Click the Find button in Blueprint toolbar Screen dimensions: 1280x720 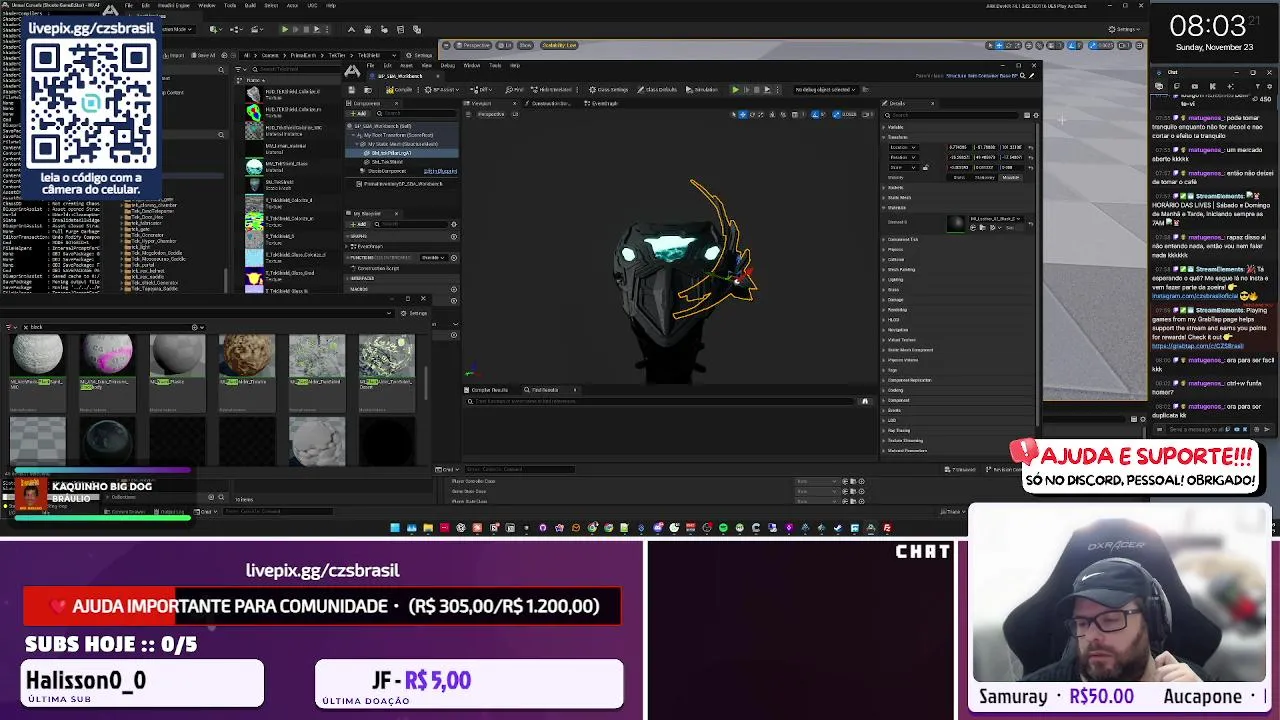tap(514, 90)
